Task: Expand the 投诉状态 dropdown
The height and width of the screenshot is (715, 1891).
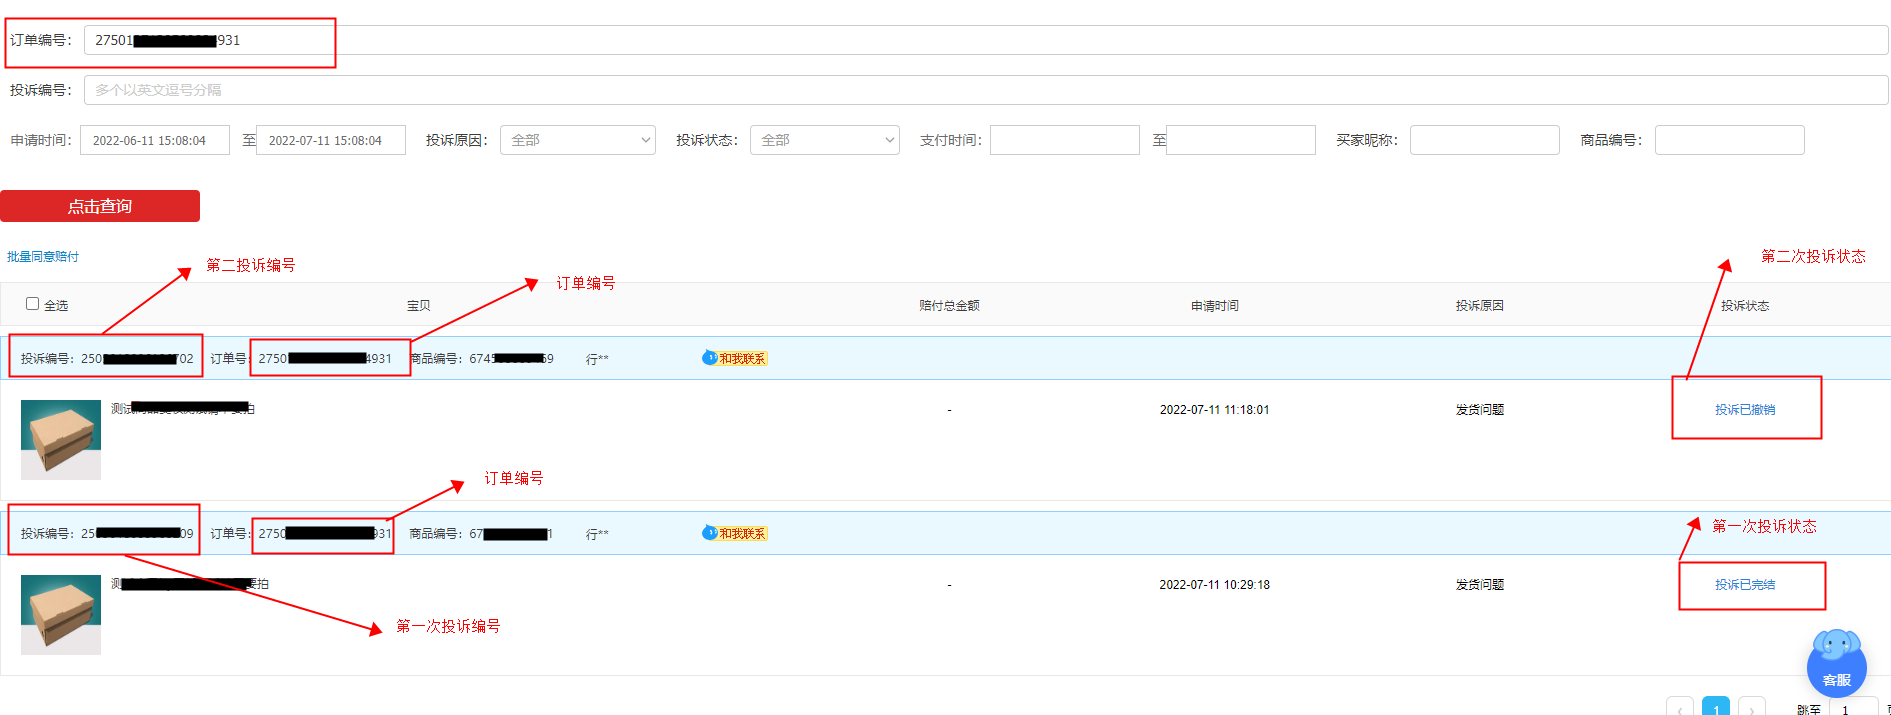Action: coord(825,140)
